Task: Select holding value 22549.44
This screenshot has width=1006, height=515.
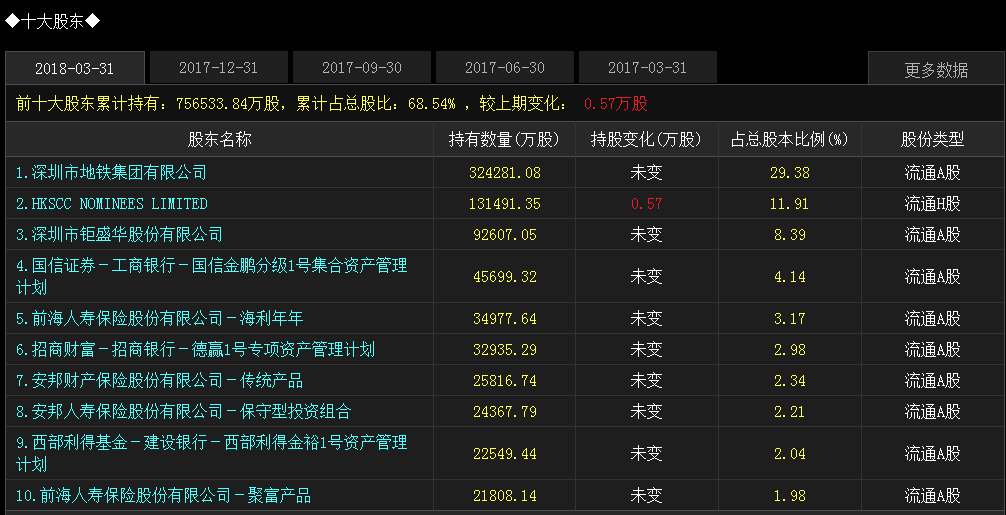Action: click(x=505, y=453)
